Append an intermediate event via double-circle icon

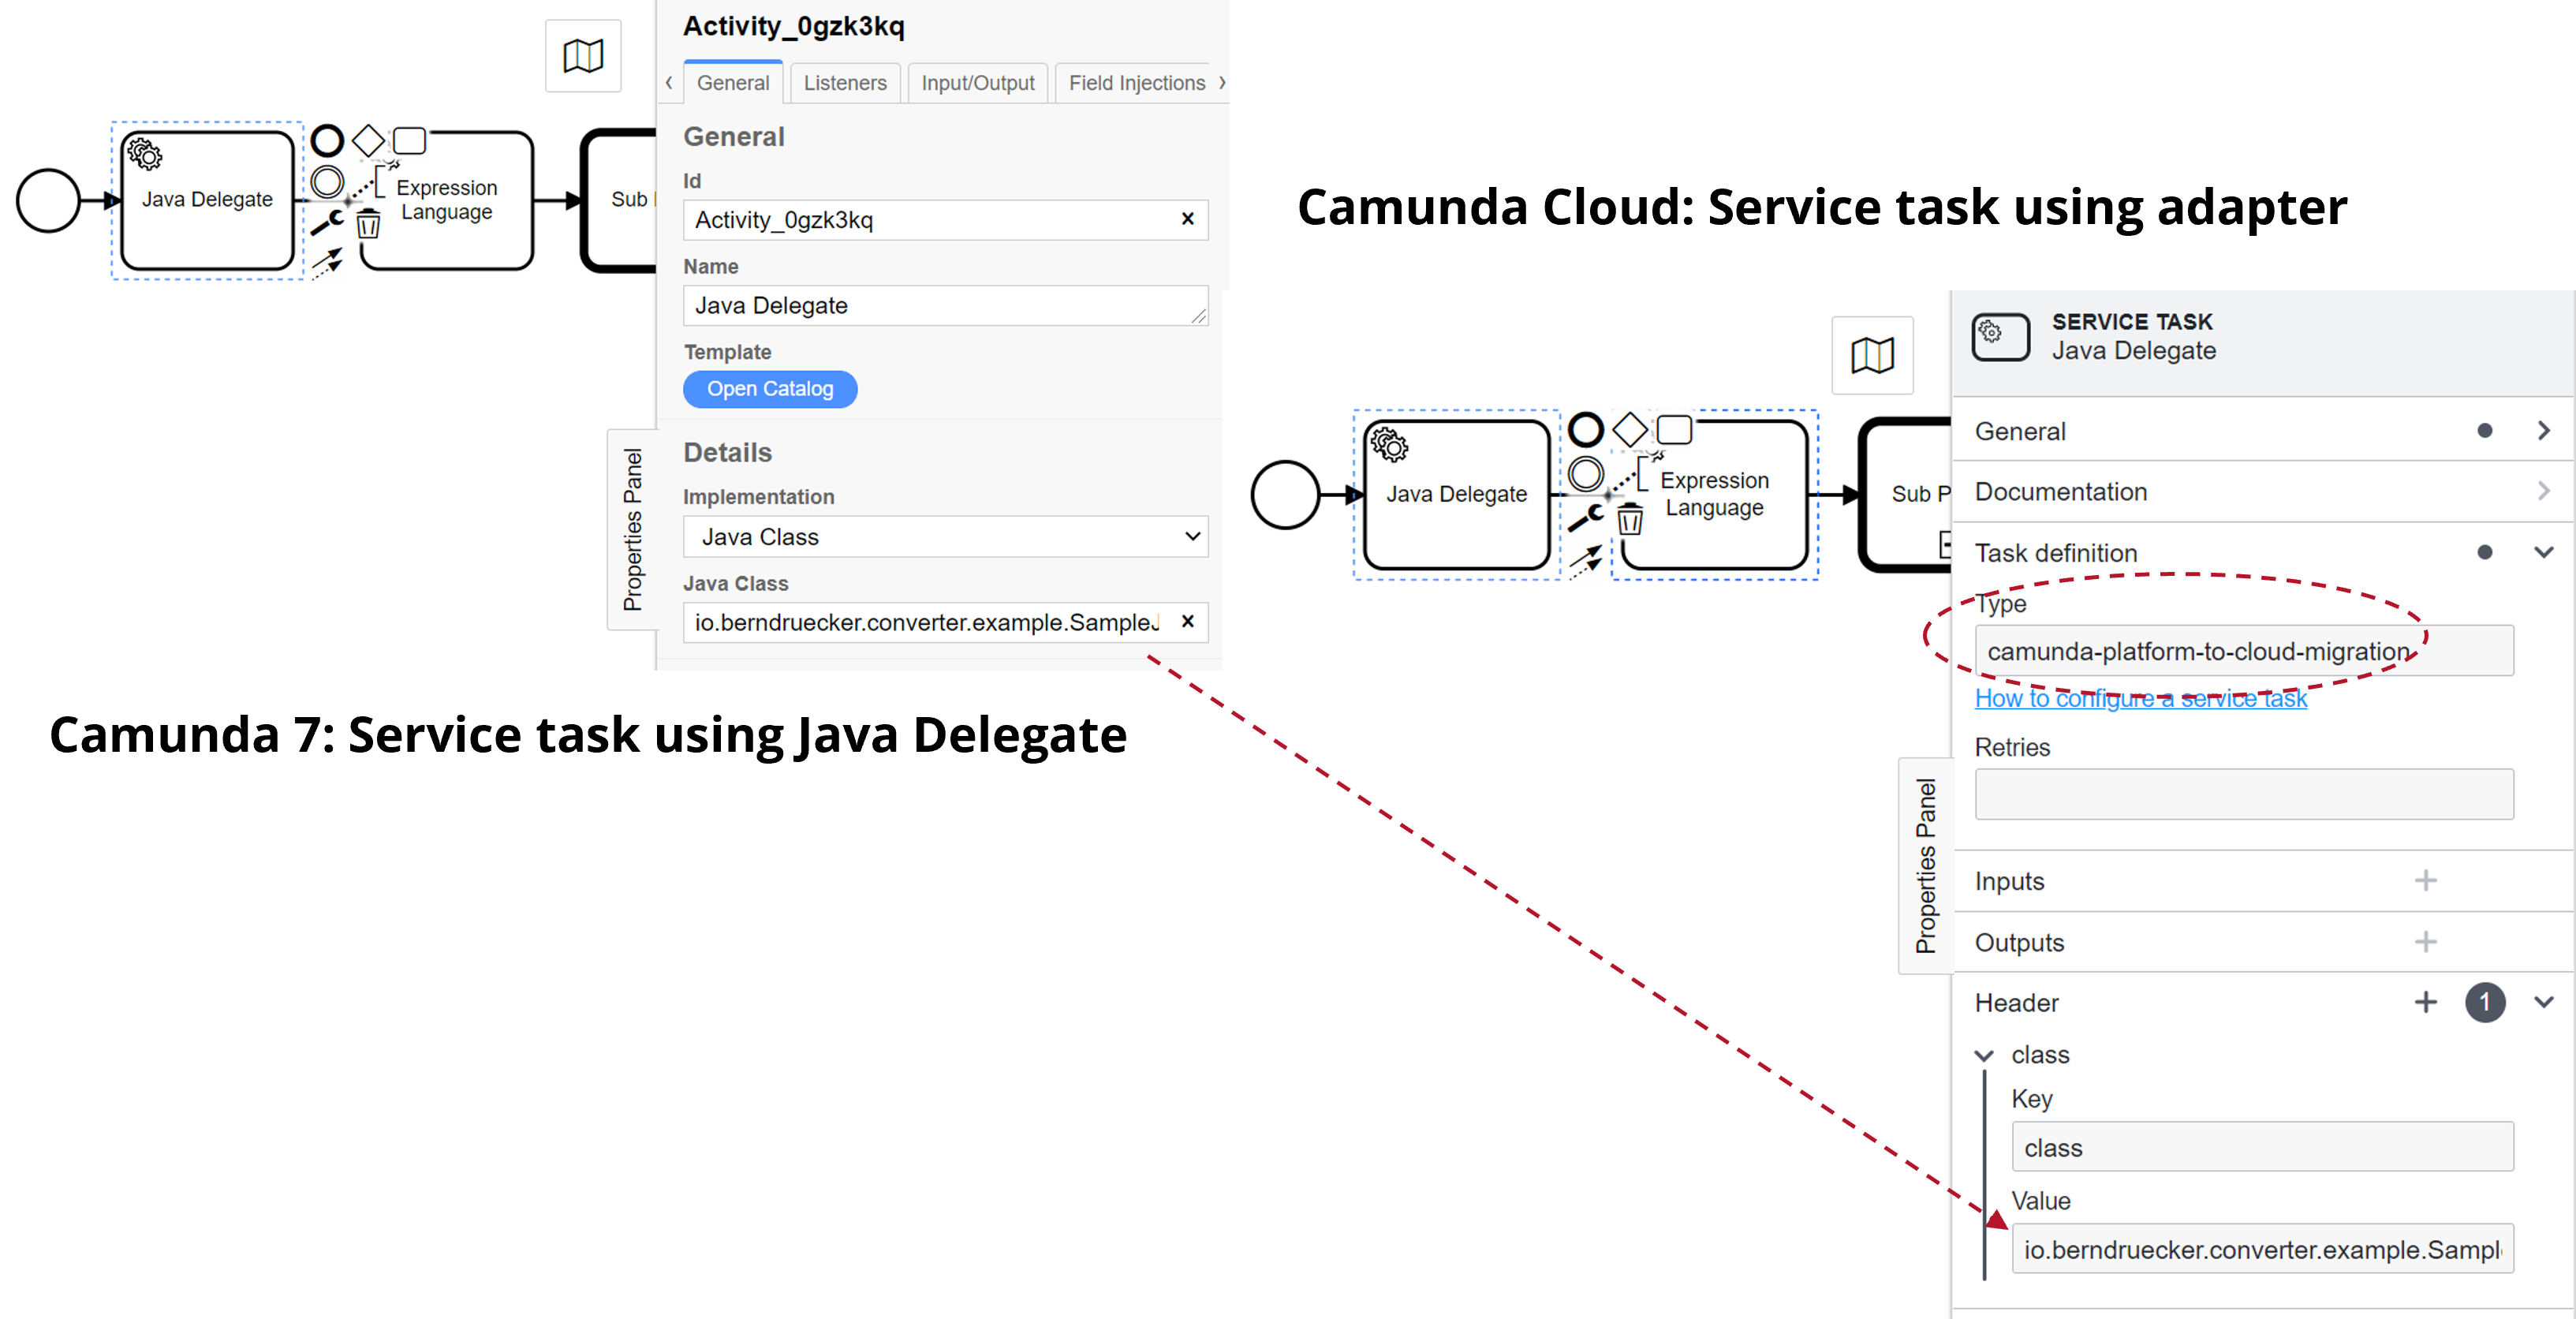click(328, 182)
